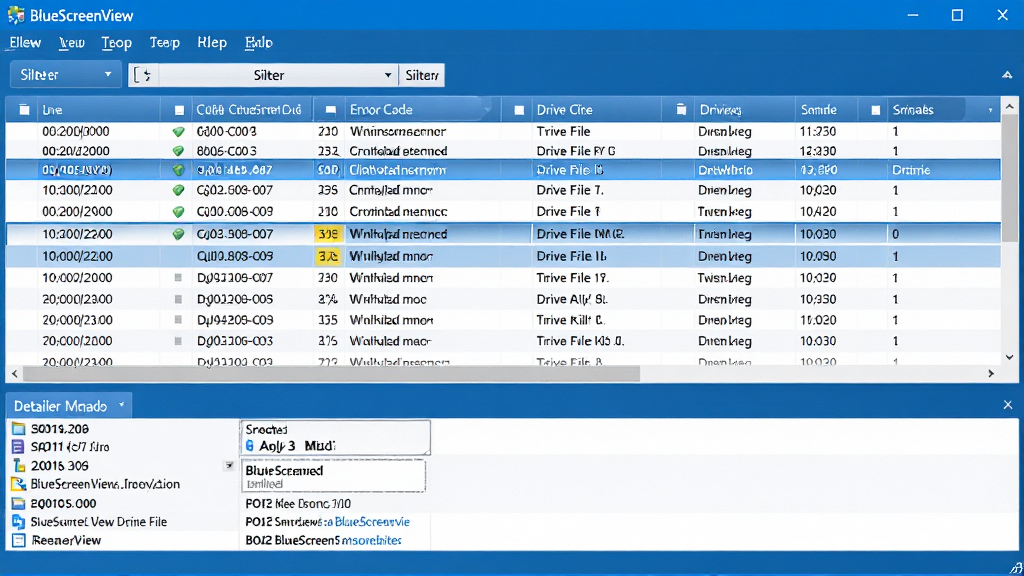Click the file icon before Drivieg header
Viewport: 1024px width, 576px height.
click(681, 109)
